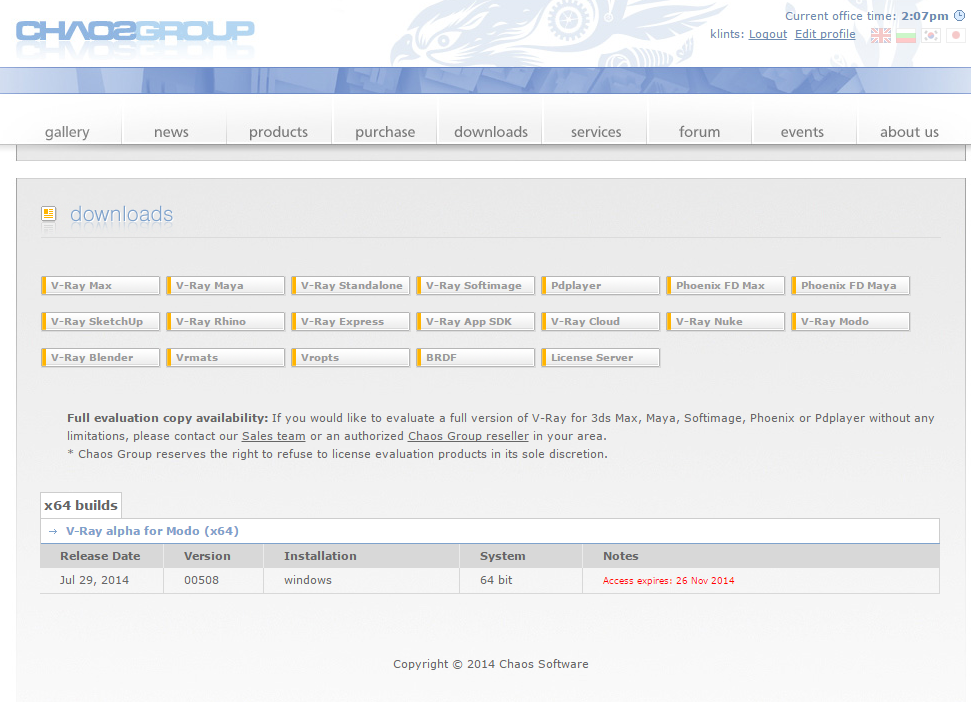Select the Vrmats button

pyautogui.click(x=225, y=357)
